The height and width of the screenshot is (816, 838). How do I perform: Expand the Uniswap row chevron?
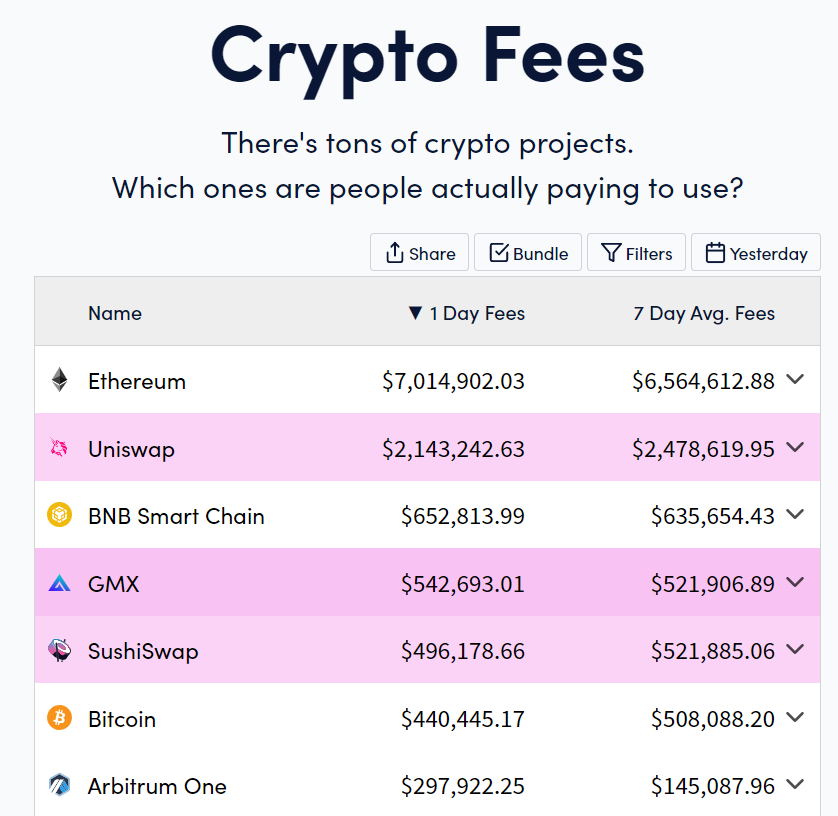[x=795, y=447]
